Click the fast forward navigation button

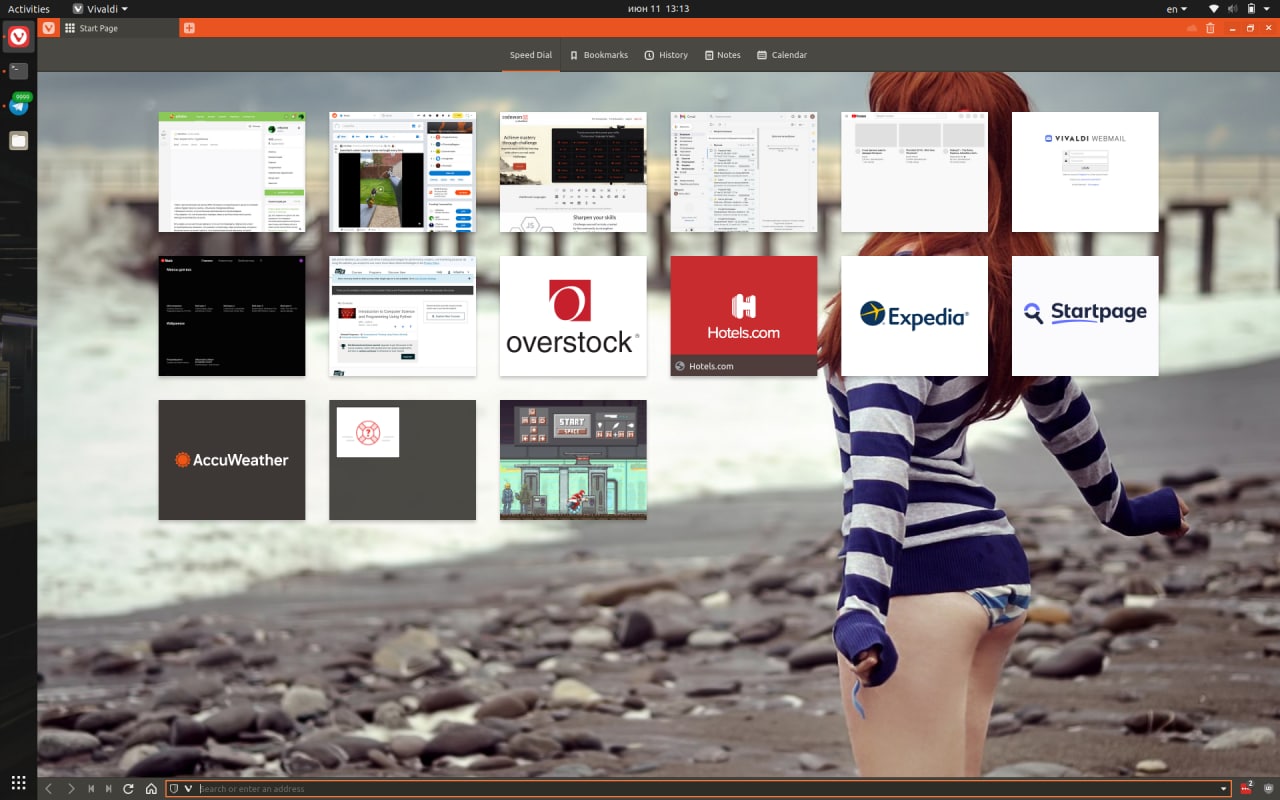[x=109, y=789]
